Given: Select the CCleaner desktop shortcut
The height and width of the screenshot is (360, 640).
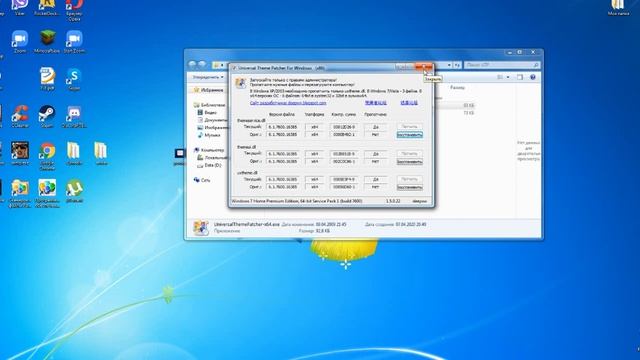Looking at the screenshot, I should coord(20,116).
